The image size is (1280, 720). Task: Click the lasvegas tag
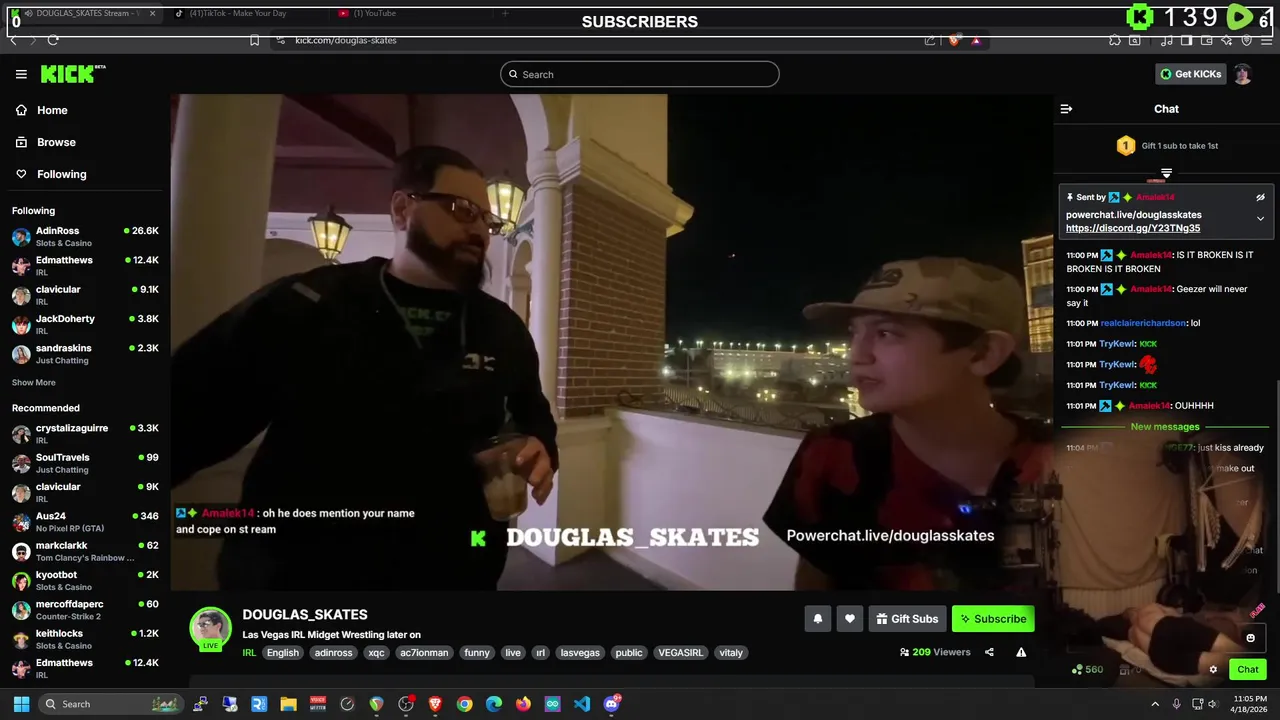[580, 653]
